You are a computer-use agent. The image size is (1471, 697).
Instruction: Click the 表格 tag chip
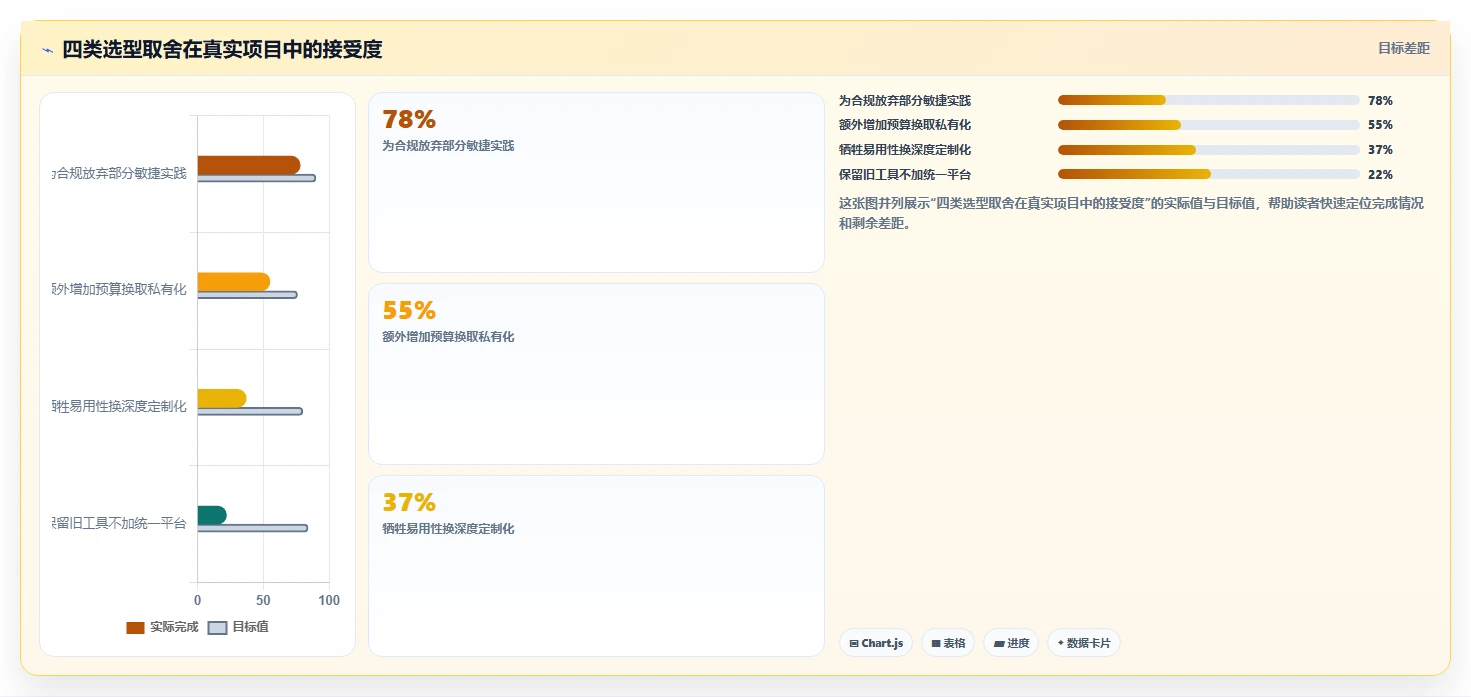pos(948,643)
